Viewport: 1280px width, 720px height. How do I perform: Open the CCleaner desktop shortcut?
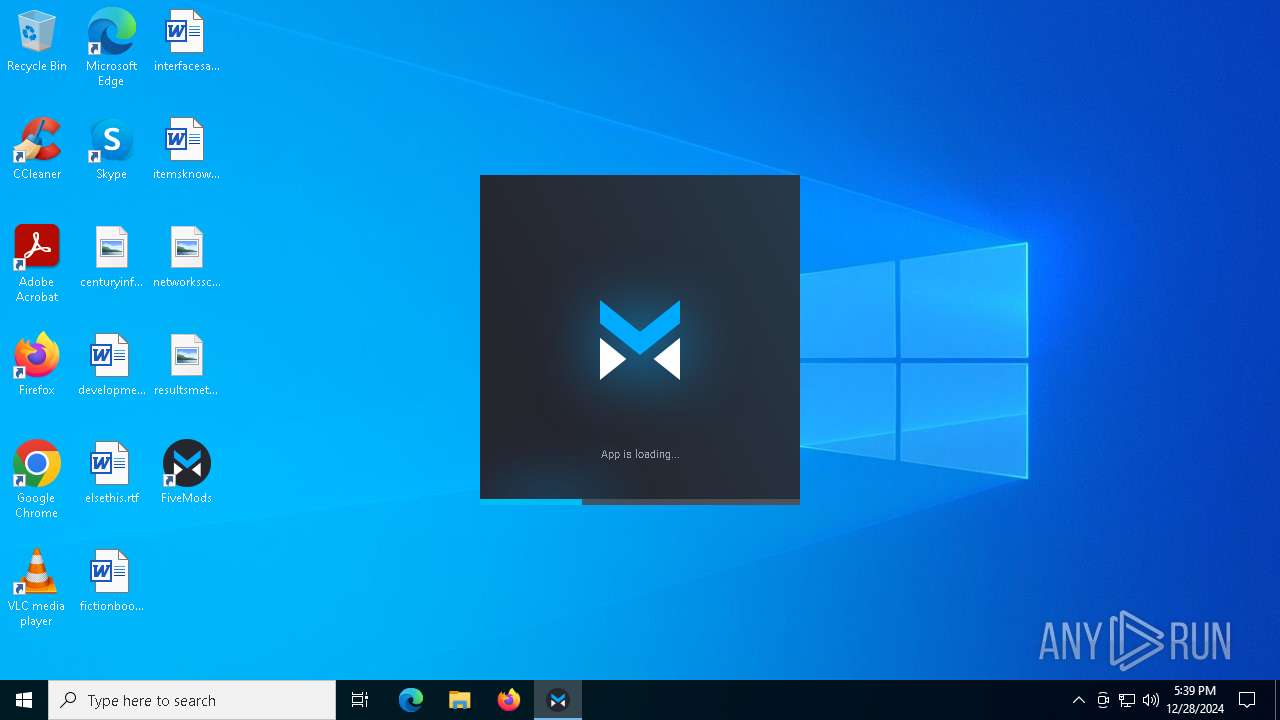[x=37, y=150]
